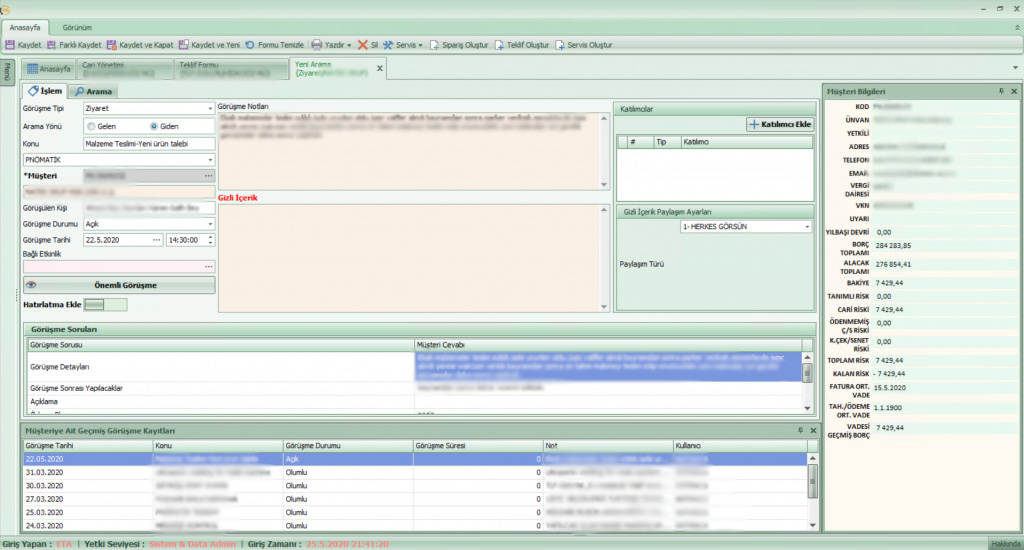Click Gizli İçerik text area
Image resolution: width=1024 pixels, height=550 pixels.
[409, 258]
